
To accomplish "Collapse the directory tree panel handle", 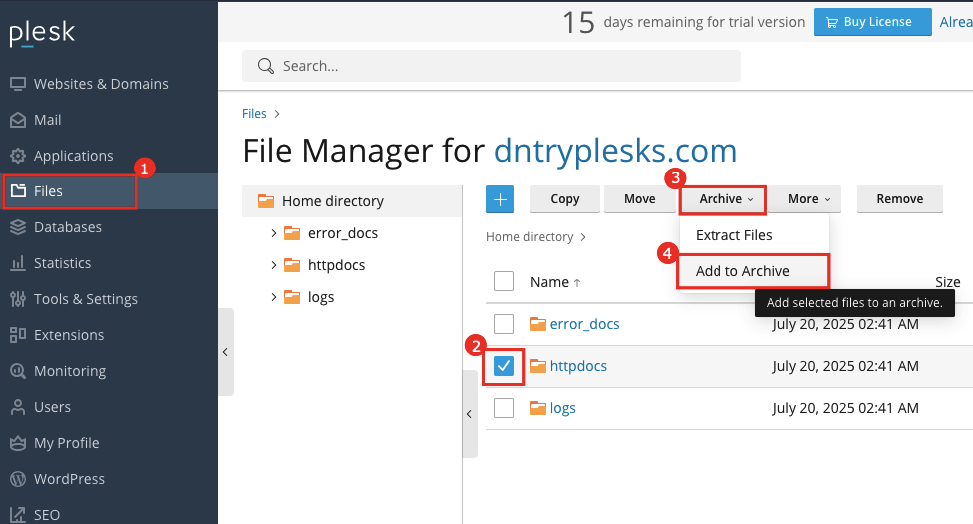I will [x=470, y=414].
